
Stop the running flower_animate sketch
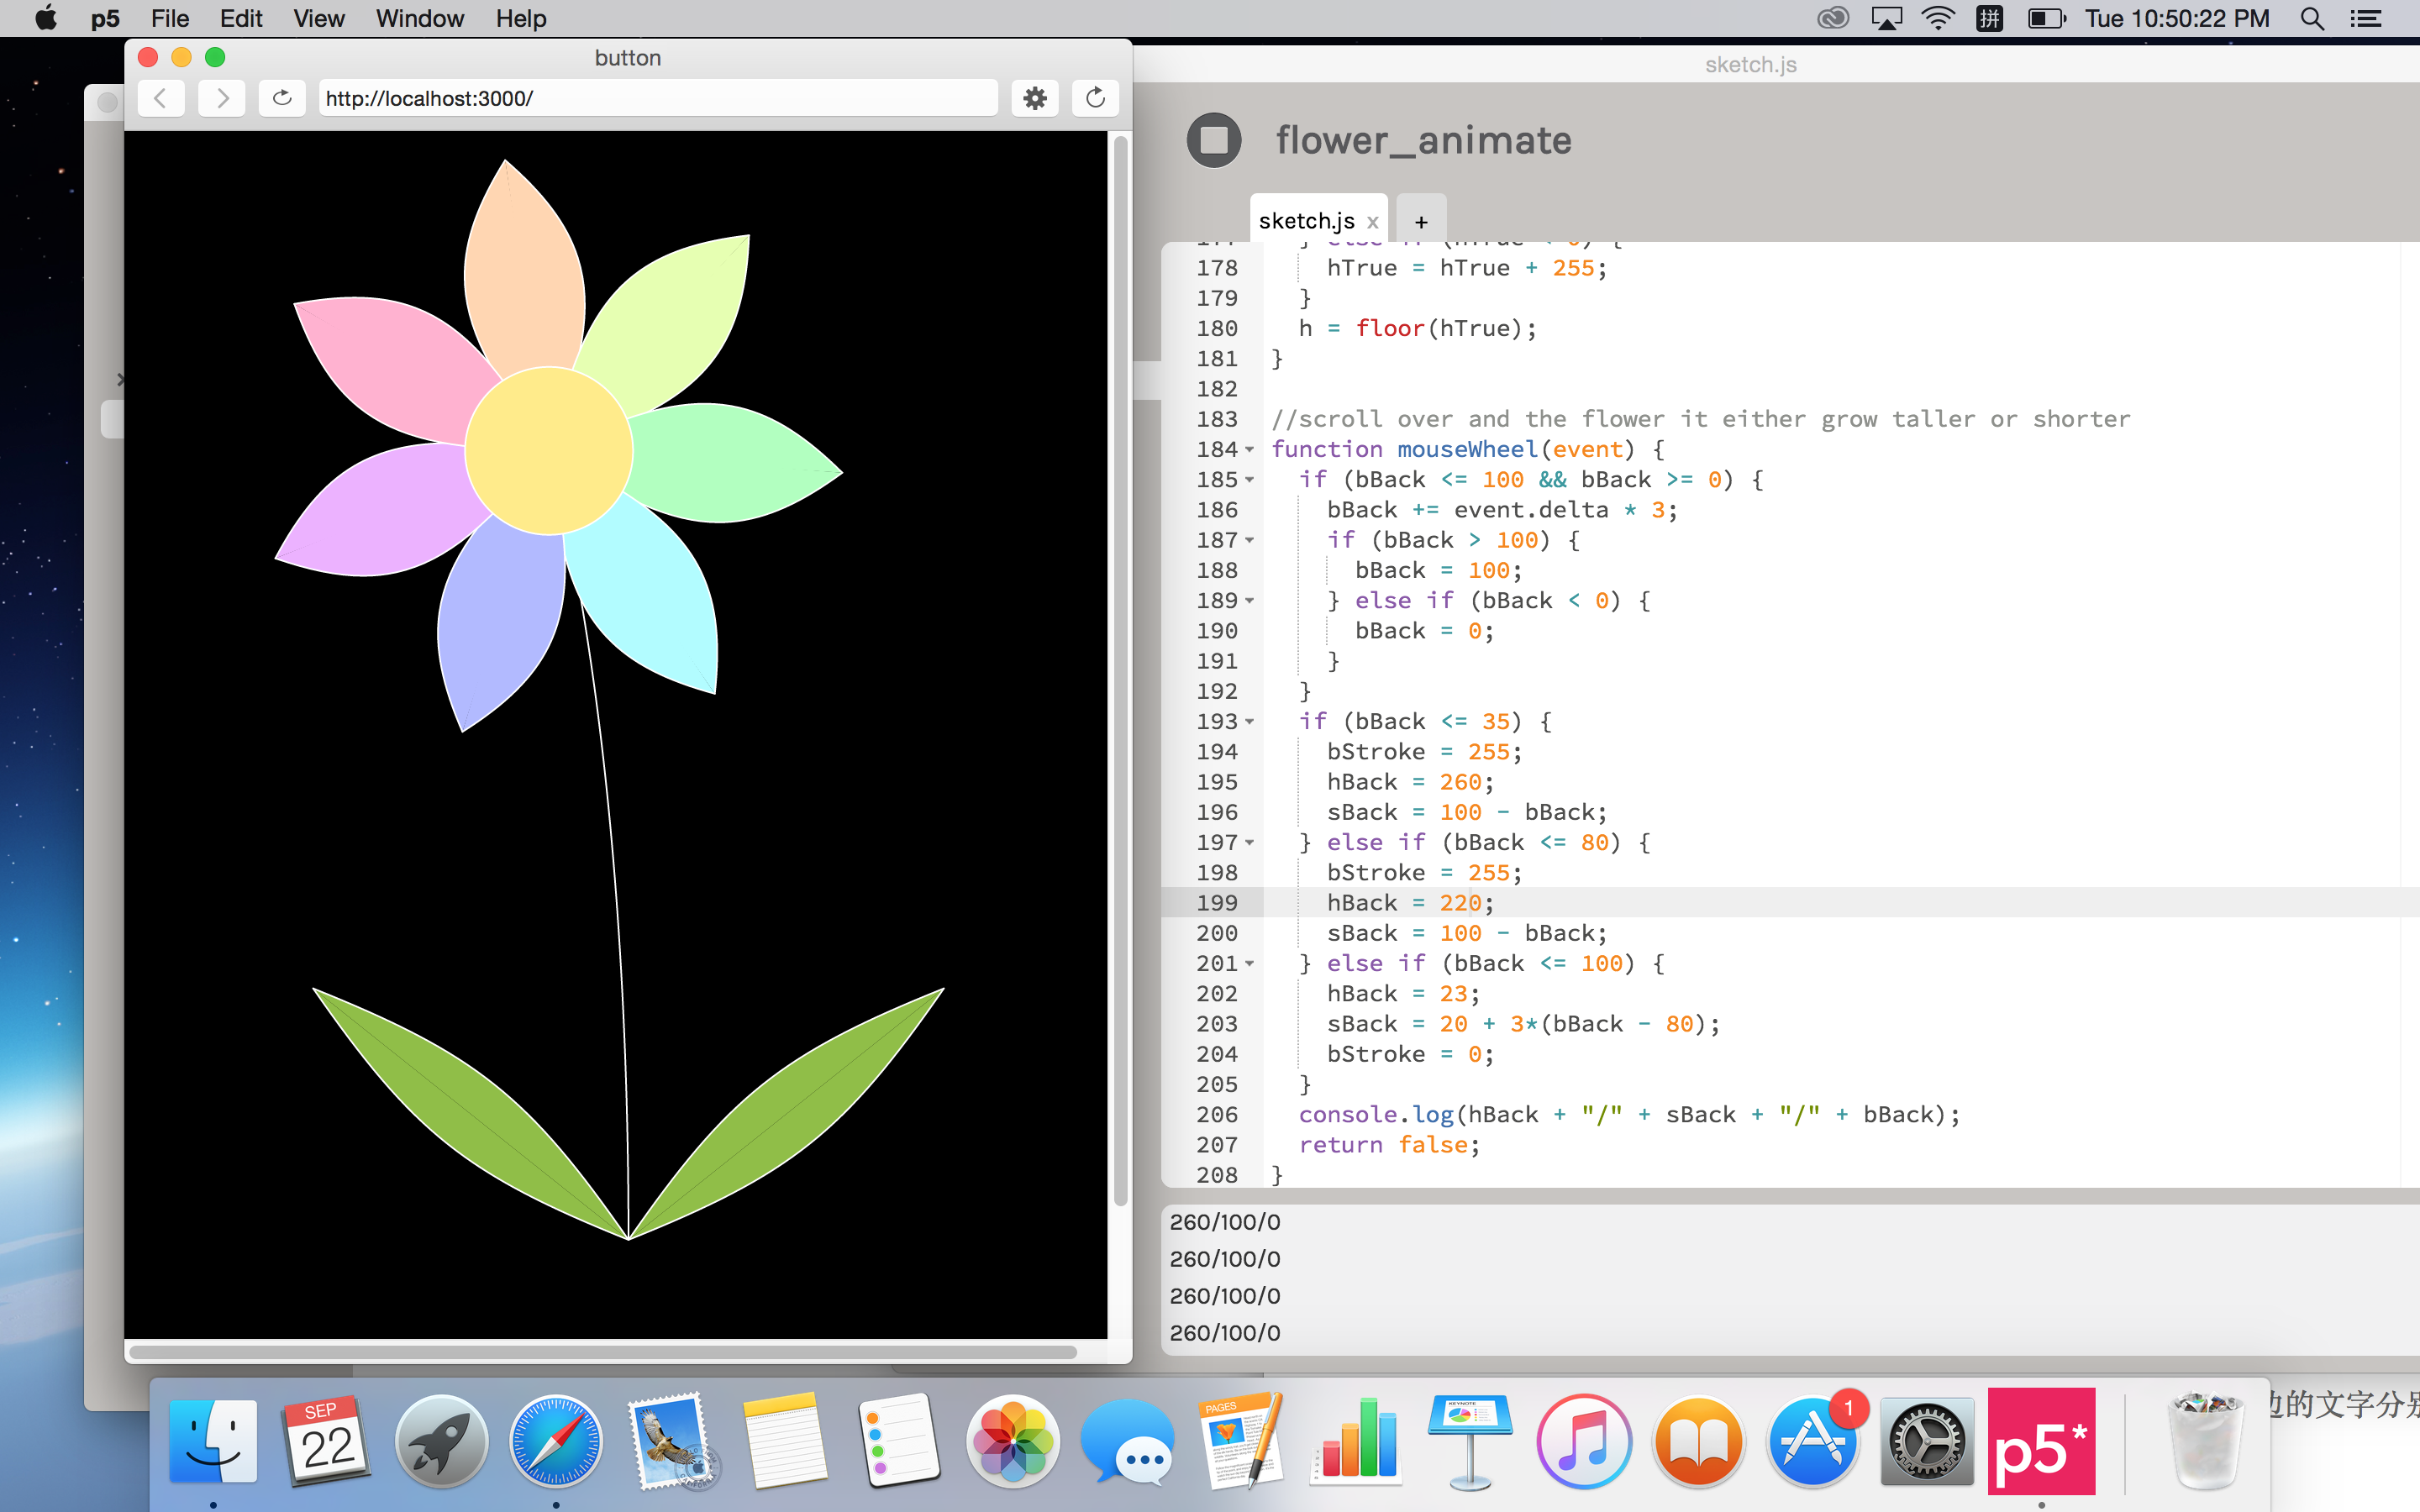click(x=1214, y=140)
